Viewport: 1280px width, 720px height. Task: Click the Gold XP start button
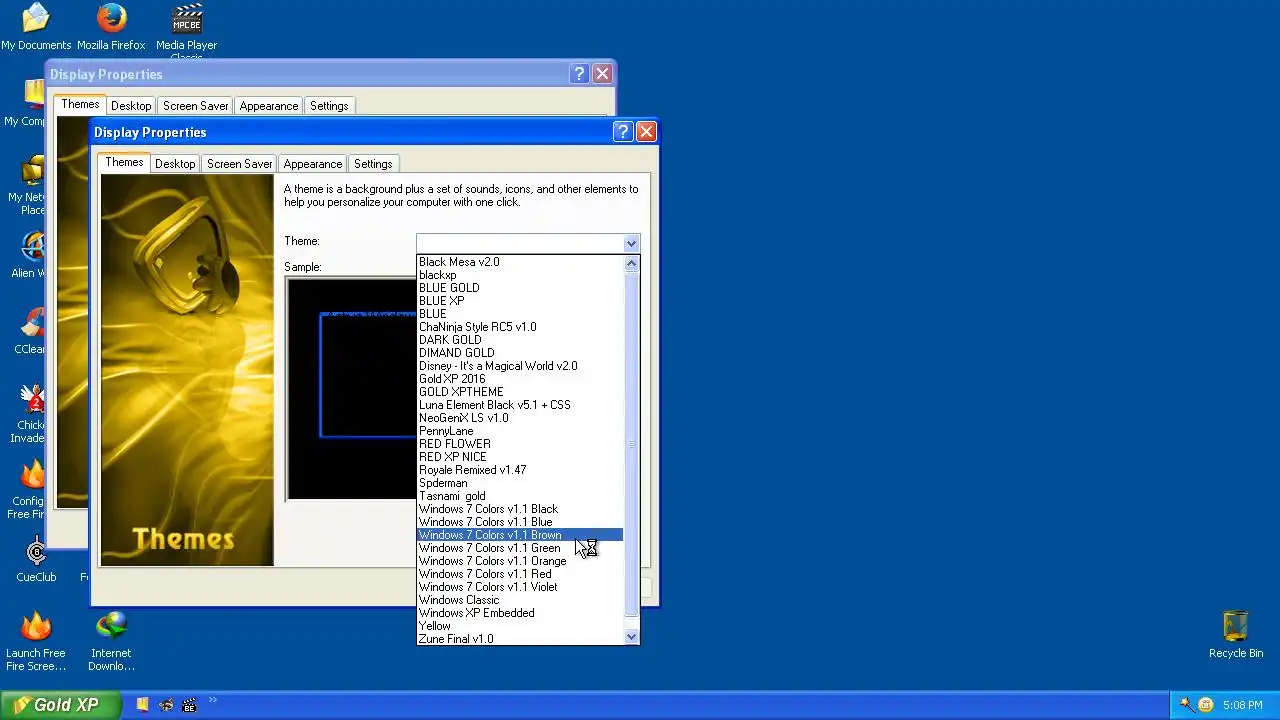[x=61, y=705]
